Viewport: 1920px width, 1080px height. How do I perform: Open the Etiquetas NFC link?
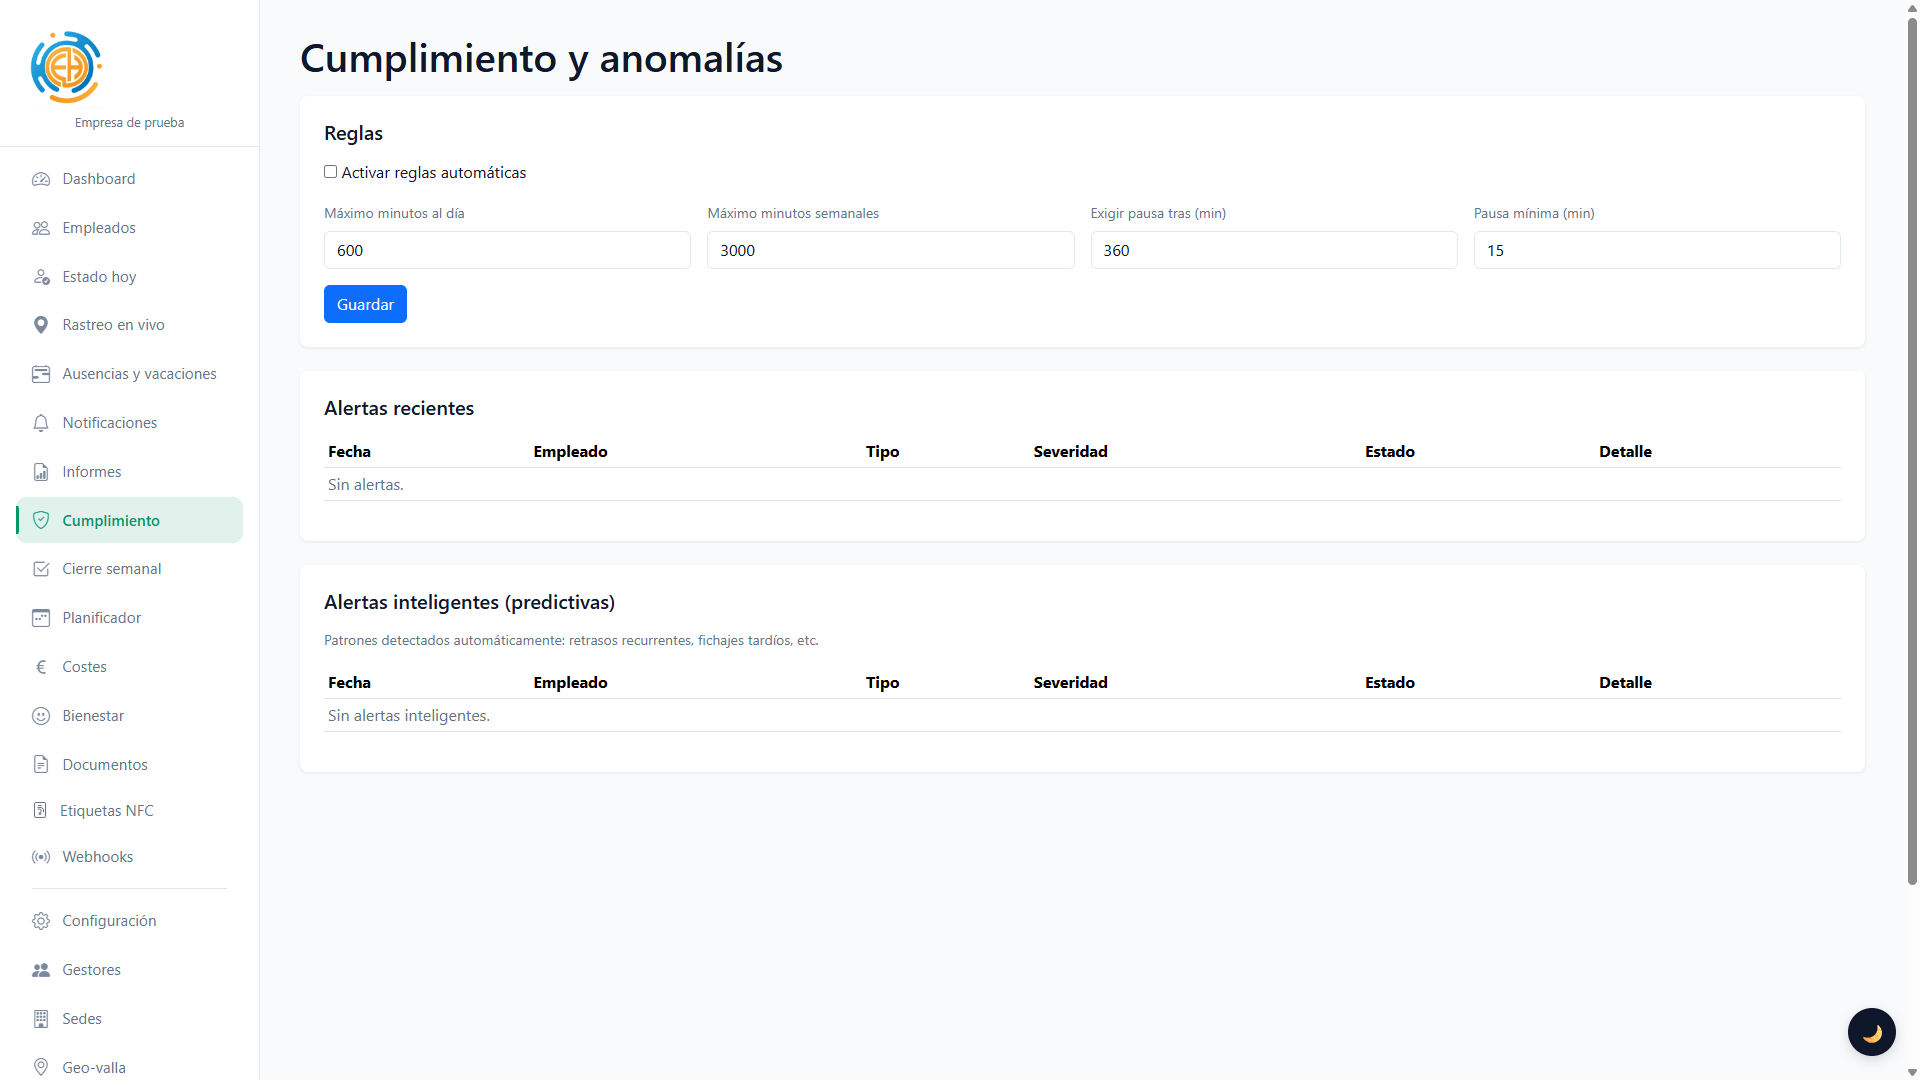tap(106, 811)
